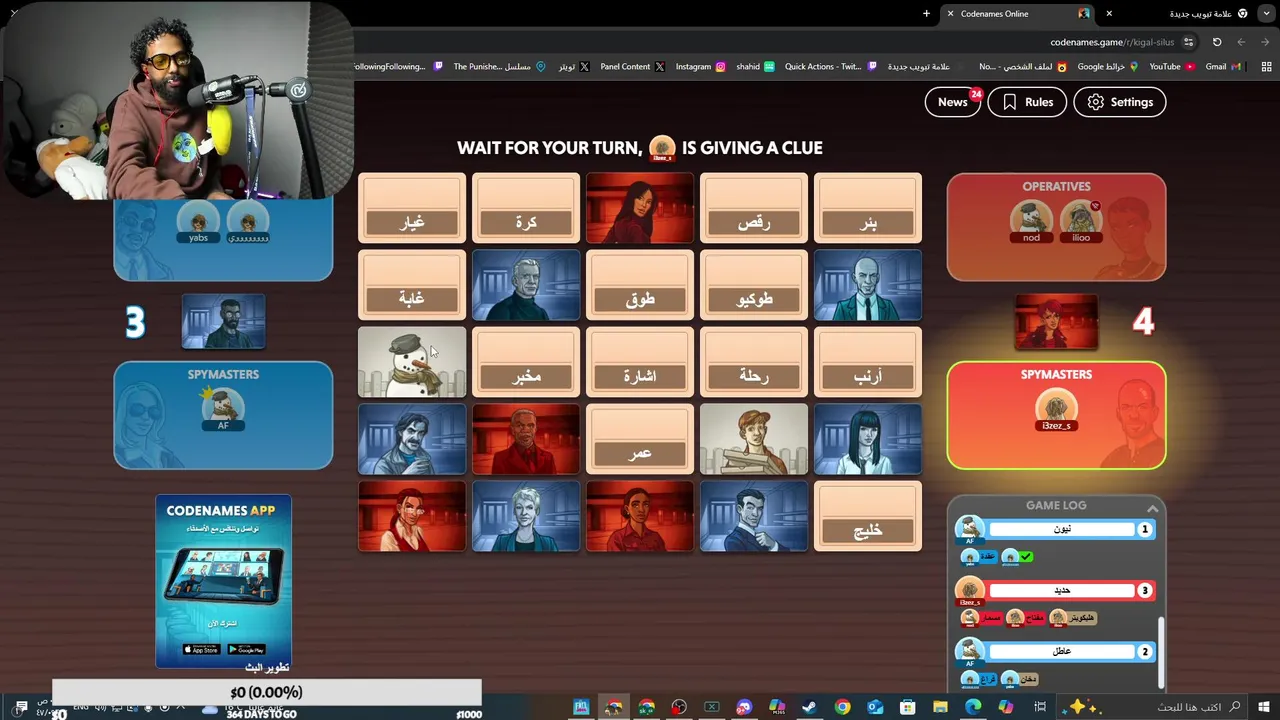Click ilioo avatar in red operatives
The image size is (1280, 720).
point(1081,221)
